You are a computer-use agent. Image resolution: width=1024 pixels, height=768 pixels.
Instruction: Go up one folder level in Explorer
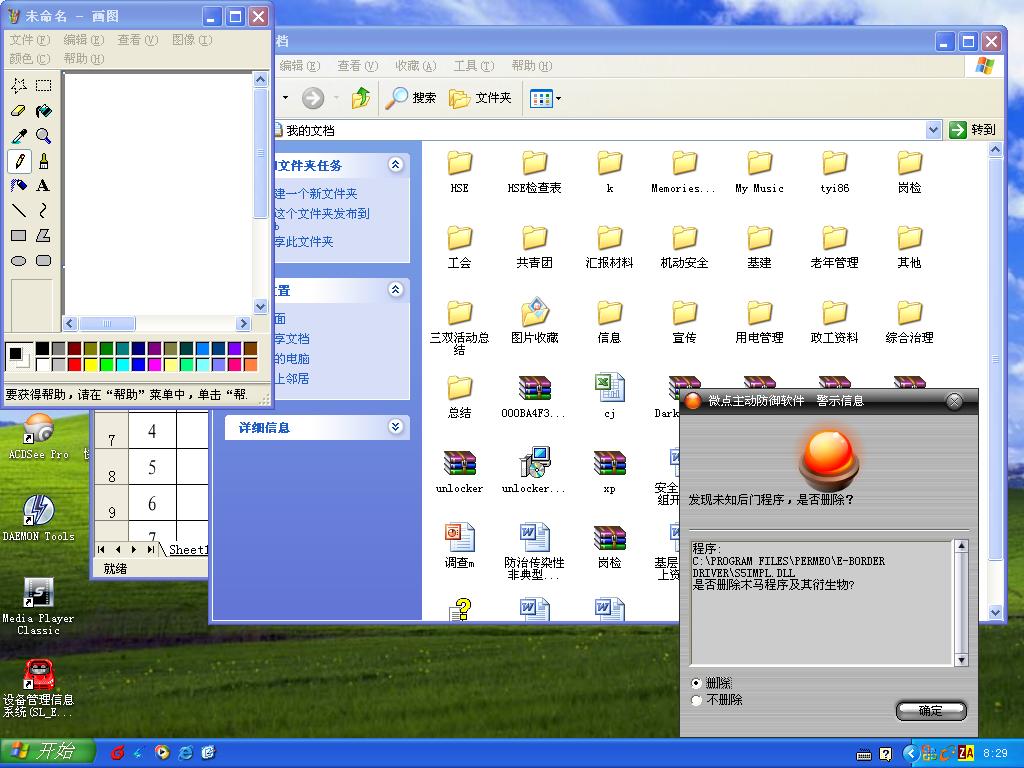(x=361, y=98)
